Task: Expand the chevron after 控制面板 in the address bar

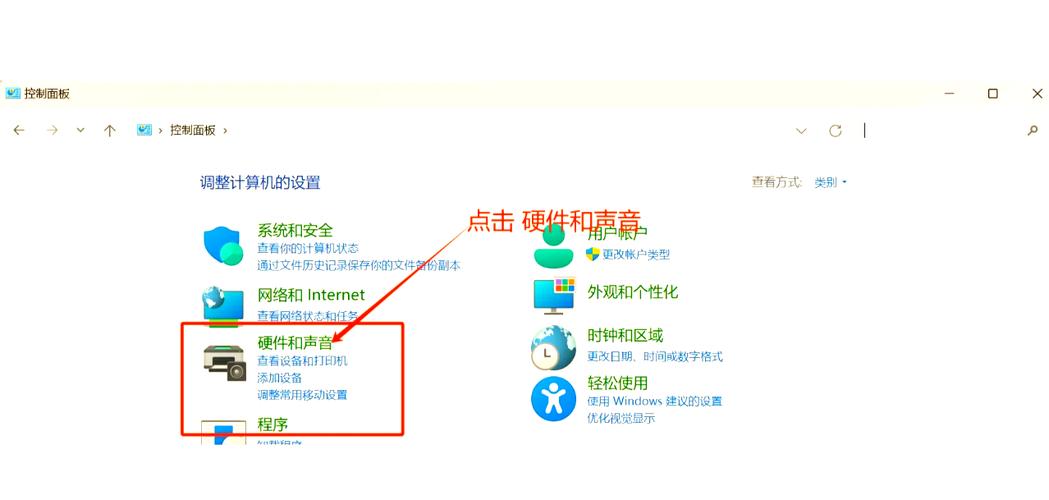Action: coord(225,131)
